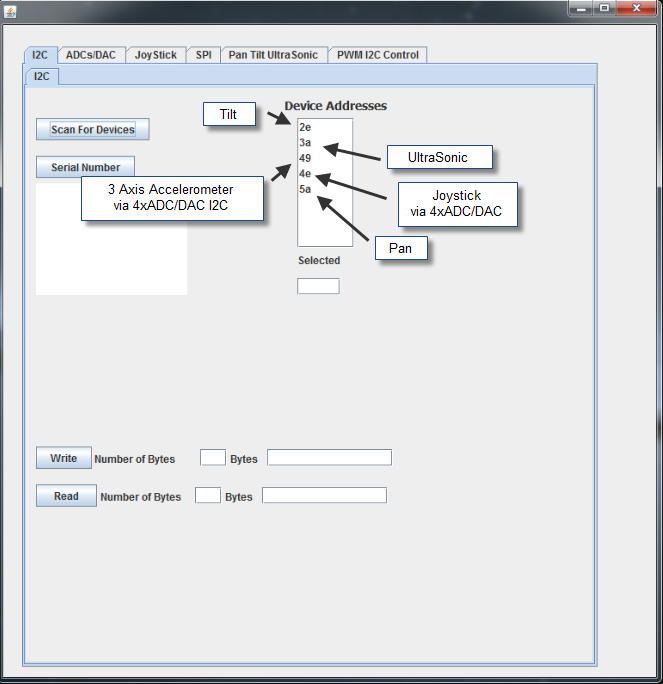Open the JoyStick tab
This screenshot has height=684, width=663.
click(x=156, y=55)
